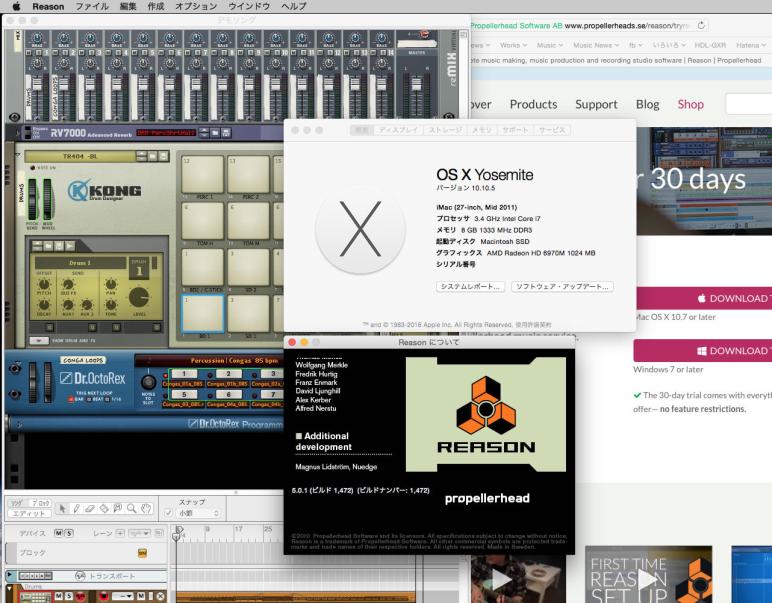772x603 pixels.
Task: Hit the Kong pad labeled TOM H
Action: 203,221
